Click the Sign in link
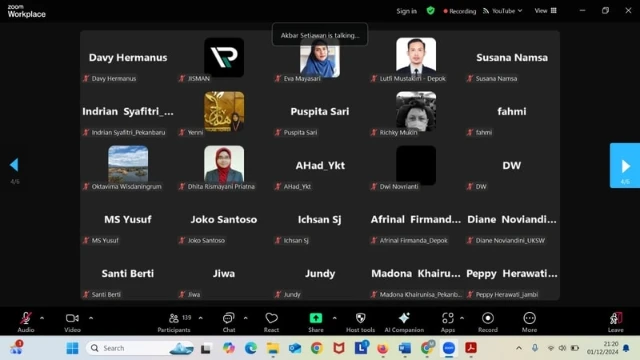Screen dimensions: 640x360 [x=407, y=11]
